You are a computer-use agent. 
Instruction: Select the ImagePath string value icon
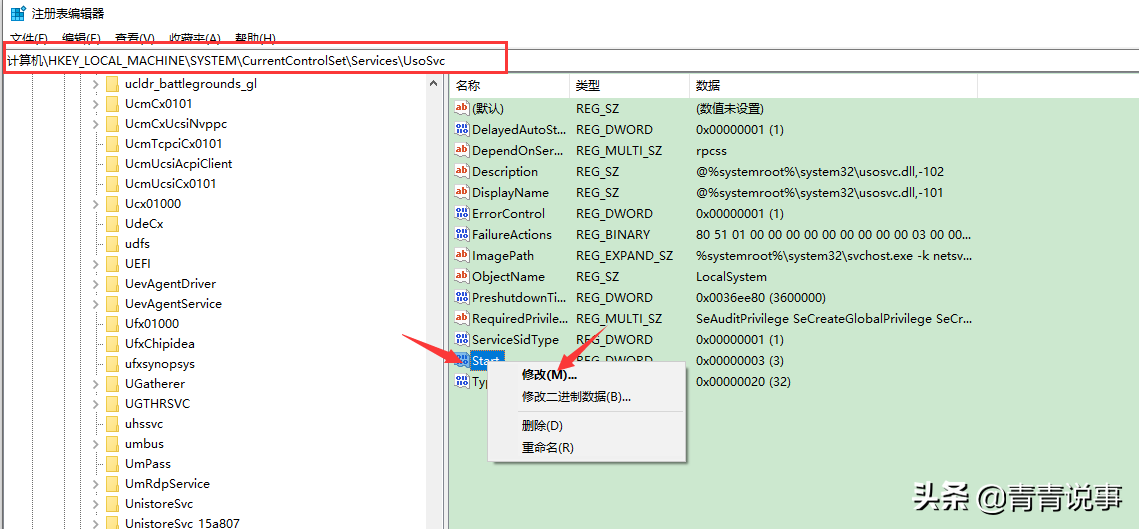click(x=461, y=255)
